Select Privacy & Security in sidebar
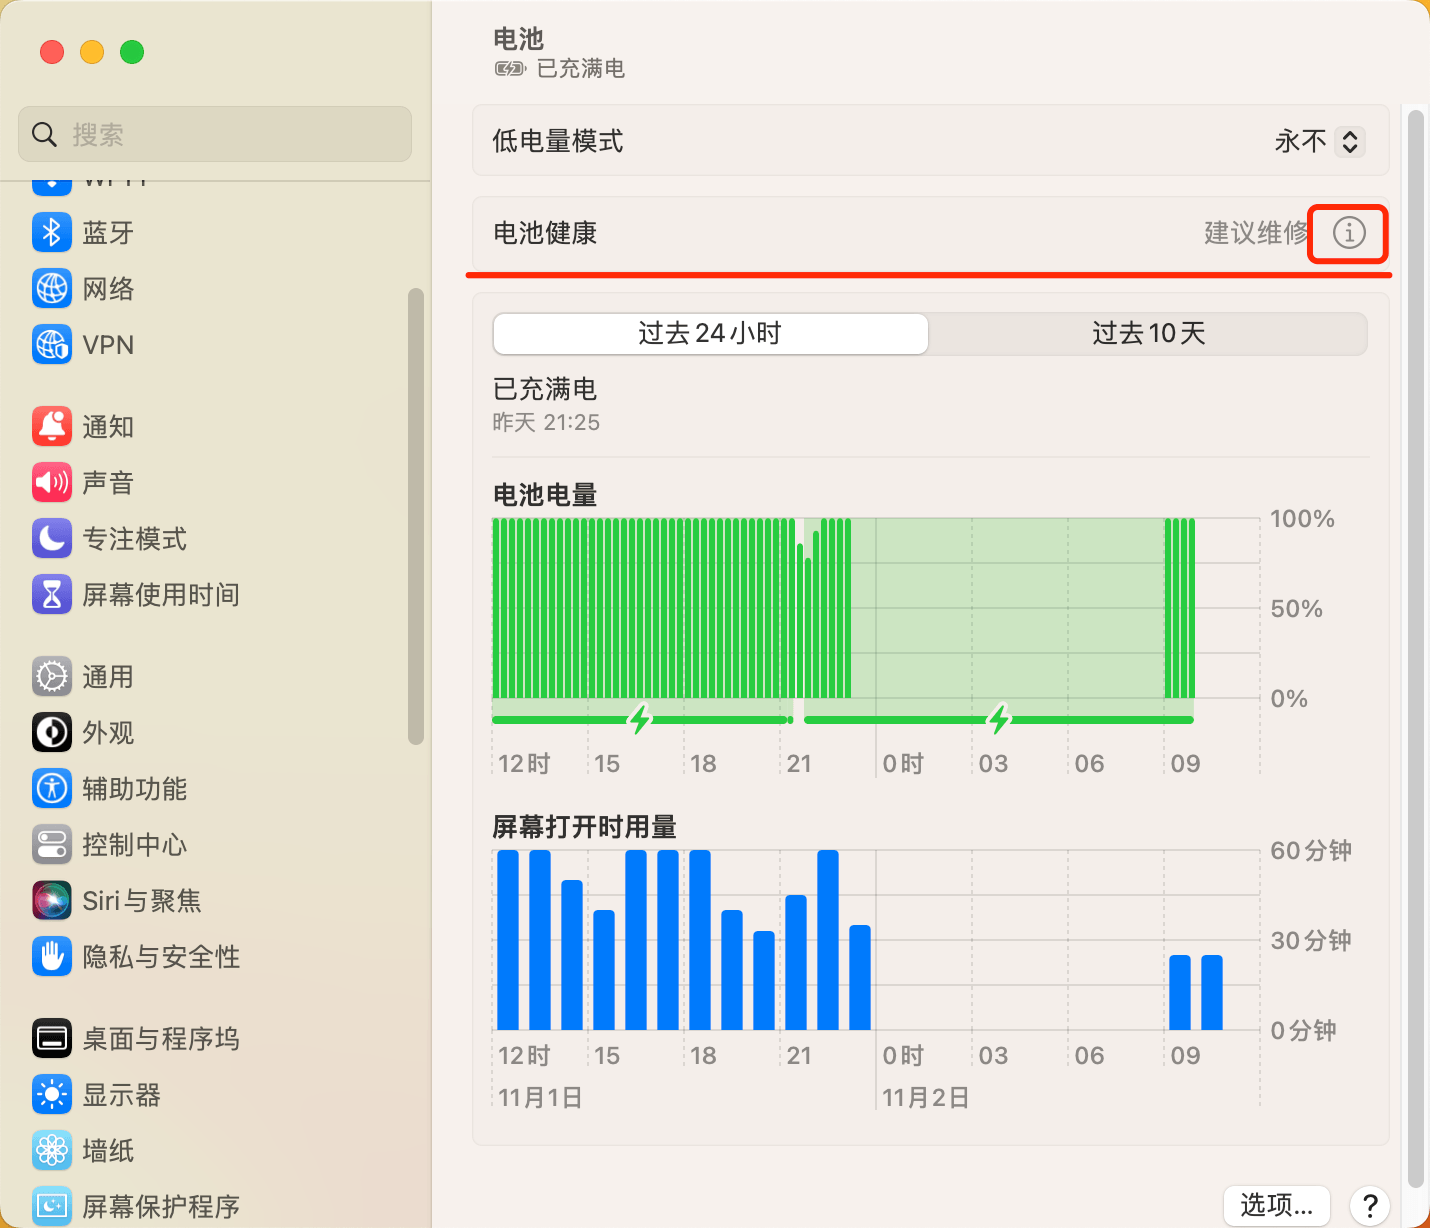Screen dimensions: 1430x1228 tap(160, 957)
